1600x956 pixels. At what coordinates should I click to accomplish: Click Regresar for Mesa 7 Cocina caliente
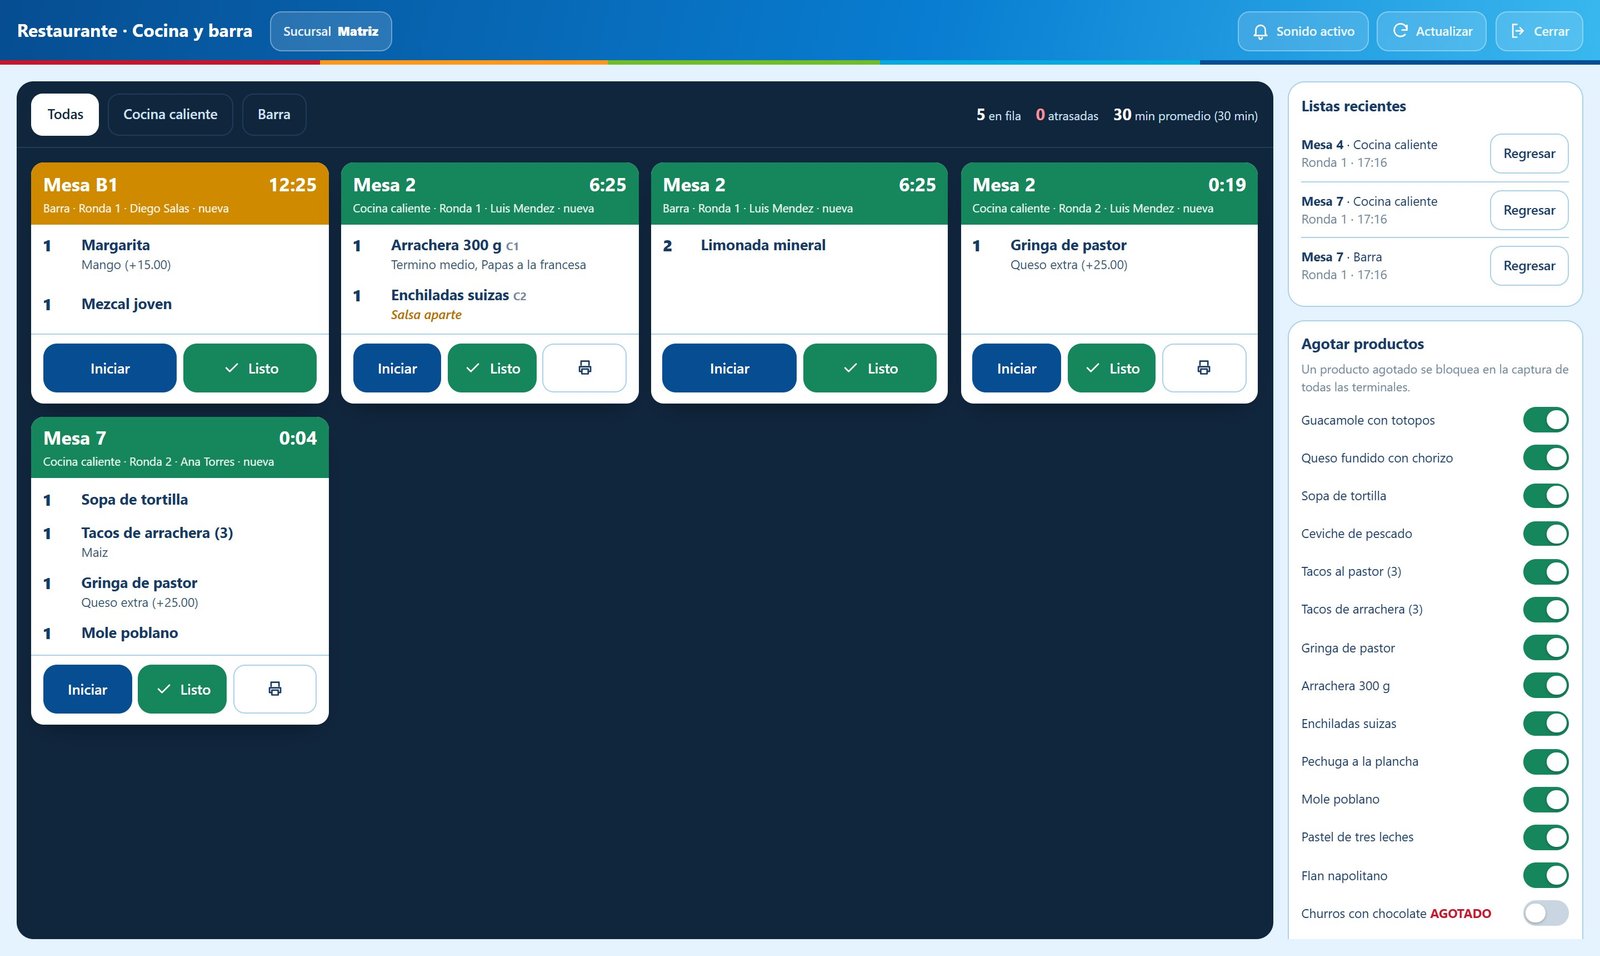pyautogui.click(x=1529, y=210)
